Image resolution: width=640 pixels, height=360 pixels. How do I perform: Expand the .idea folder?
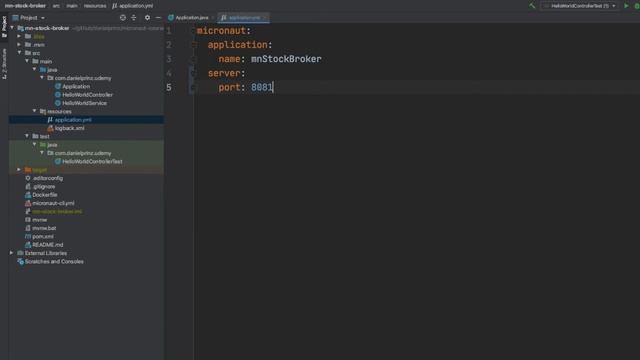19,36
